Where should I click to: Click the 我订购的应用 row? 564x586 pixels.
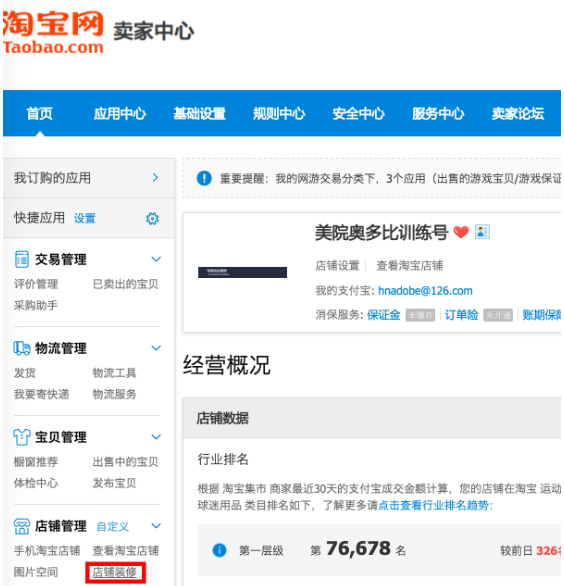(89, 178)
